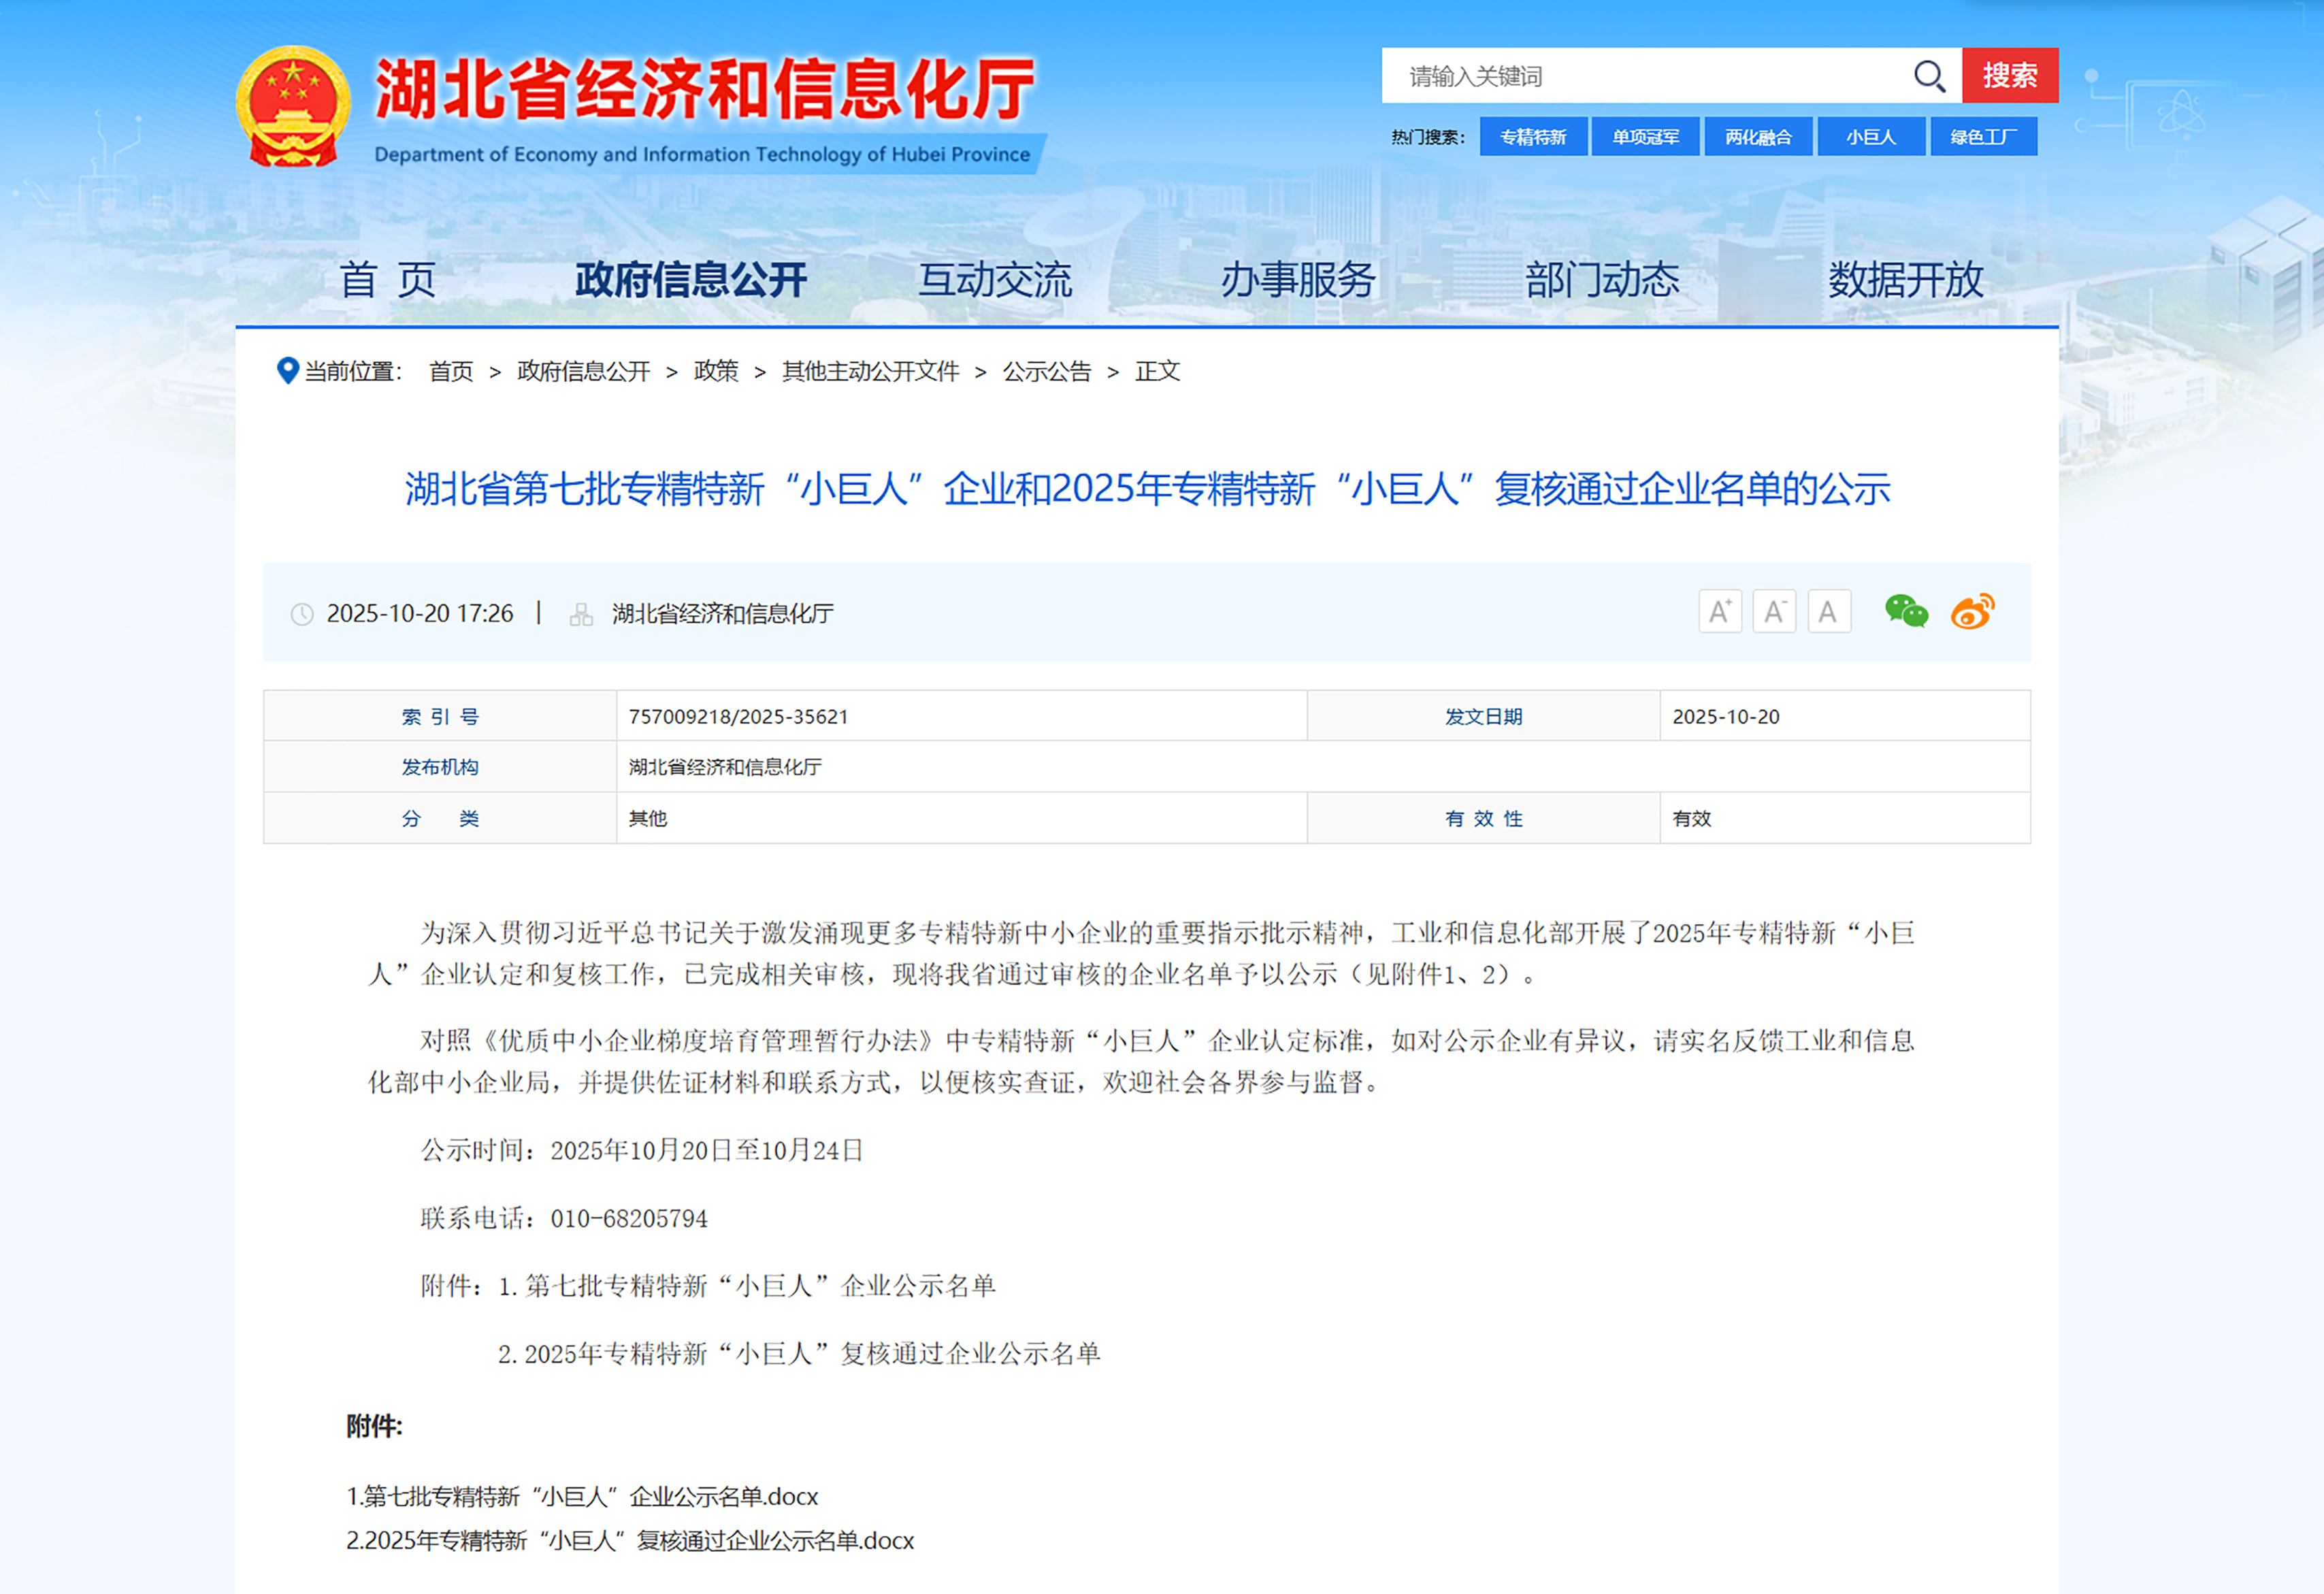Image resolution: width=2324 pixels, height=1594 pixels.
Task: Go to 首页 via the breadcrumb trail
Action: click(451, 371)
